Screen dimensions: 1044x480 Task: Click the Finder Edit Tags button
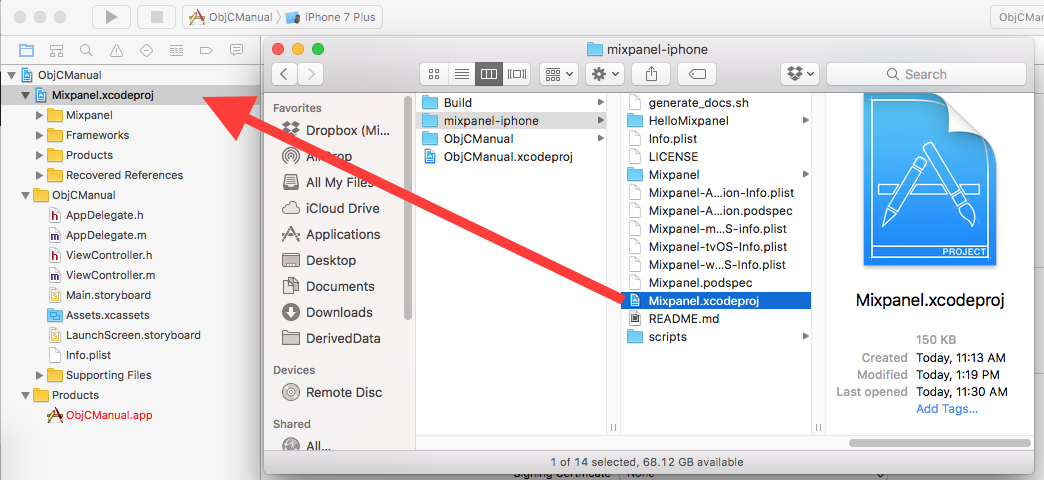[697, 74]
